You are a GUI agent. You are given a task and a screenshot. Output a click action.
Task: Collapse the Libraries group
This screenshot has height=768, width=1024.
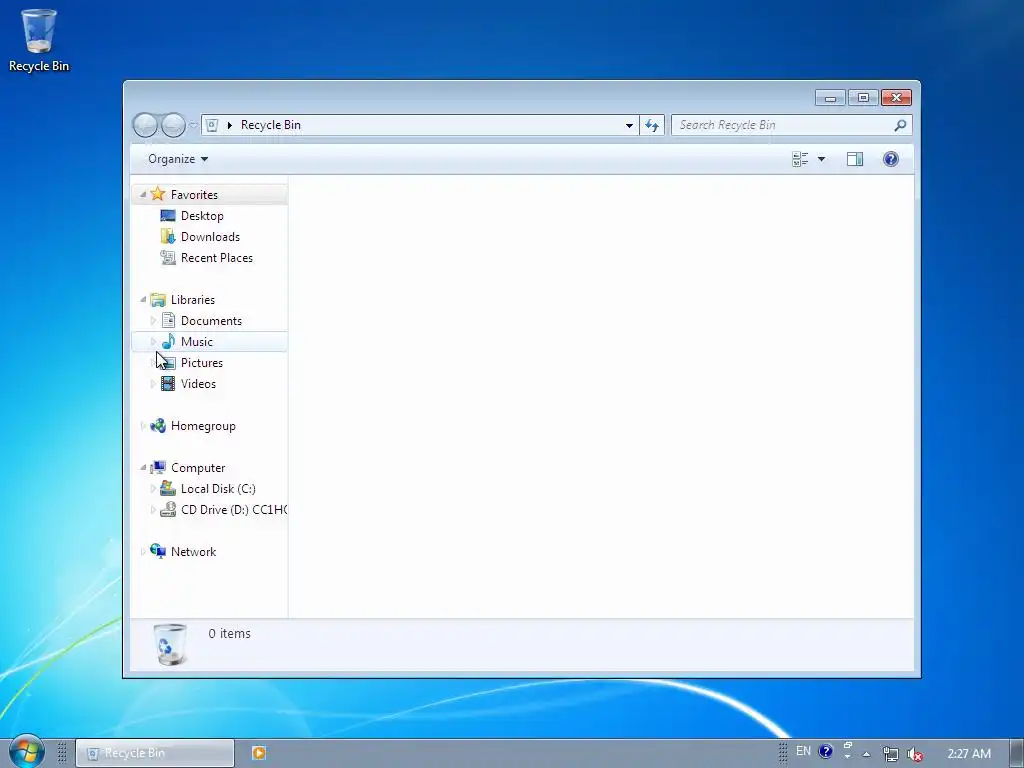pyautogui.click(x=143, y=300)
